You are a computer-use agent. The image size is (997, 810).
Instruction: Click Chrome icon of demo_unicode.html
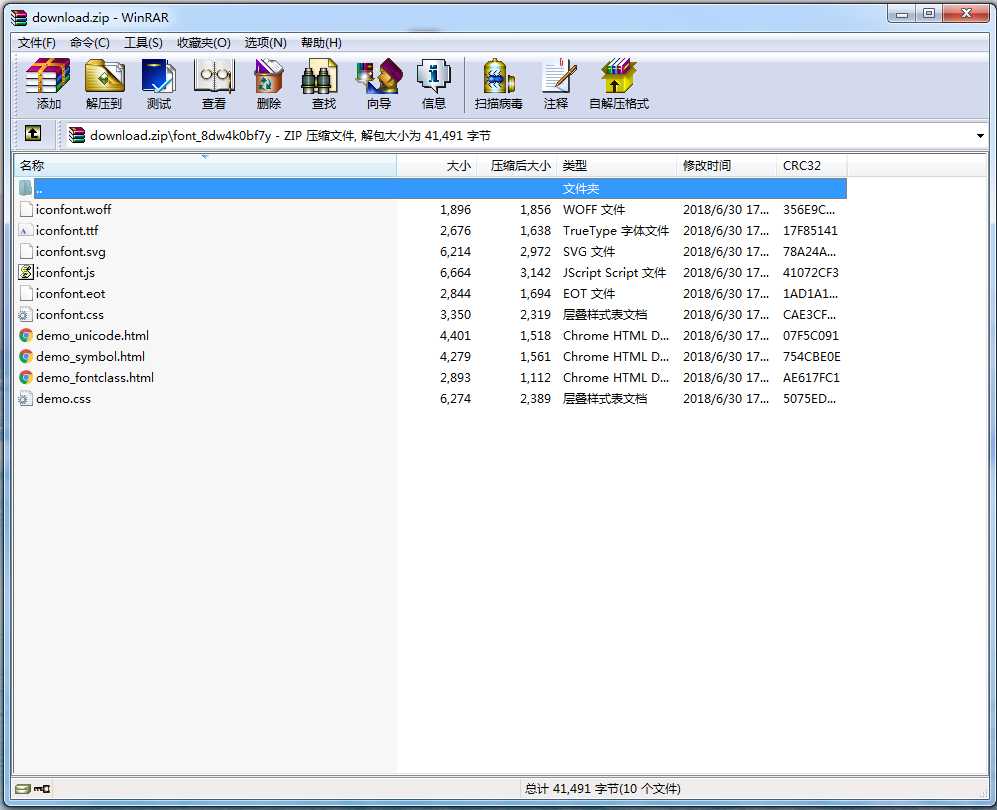pyautogui.click(x=25, y=335)
